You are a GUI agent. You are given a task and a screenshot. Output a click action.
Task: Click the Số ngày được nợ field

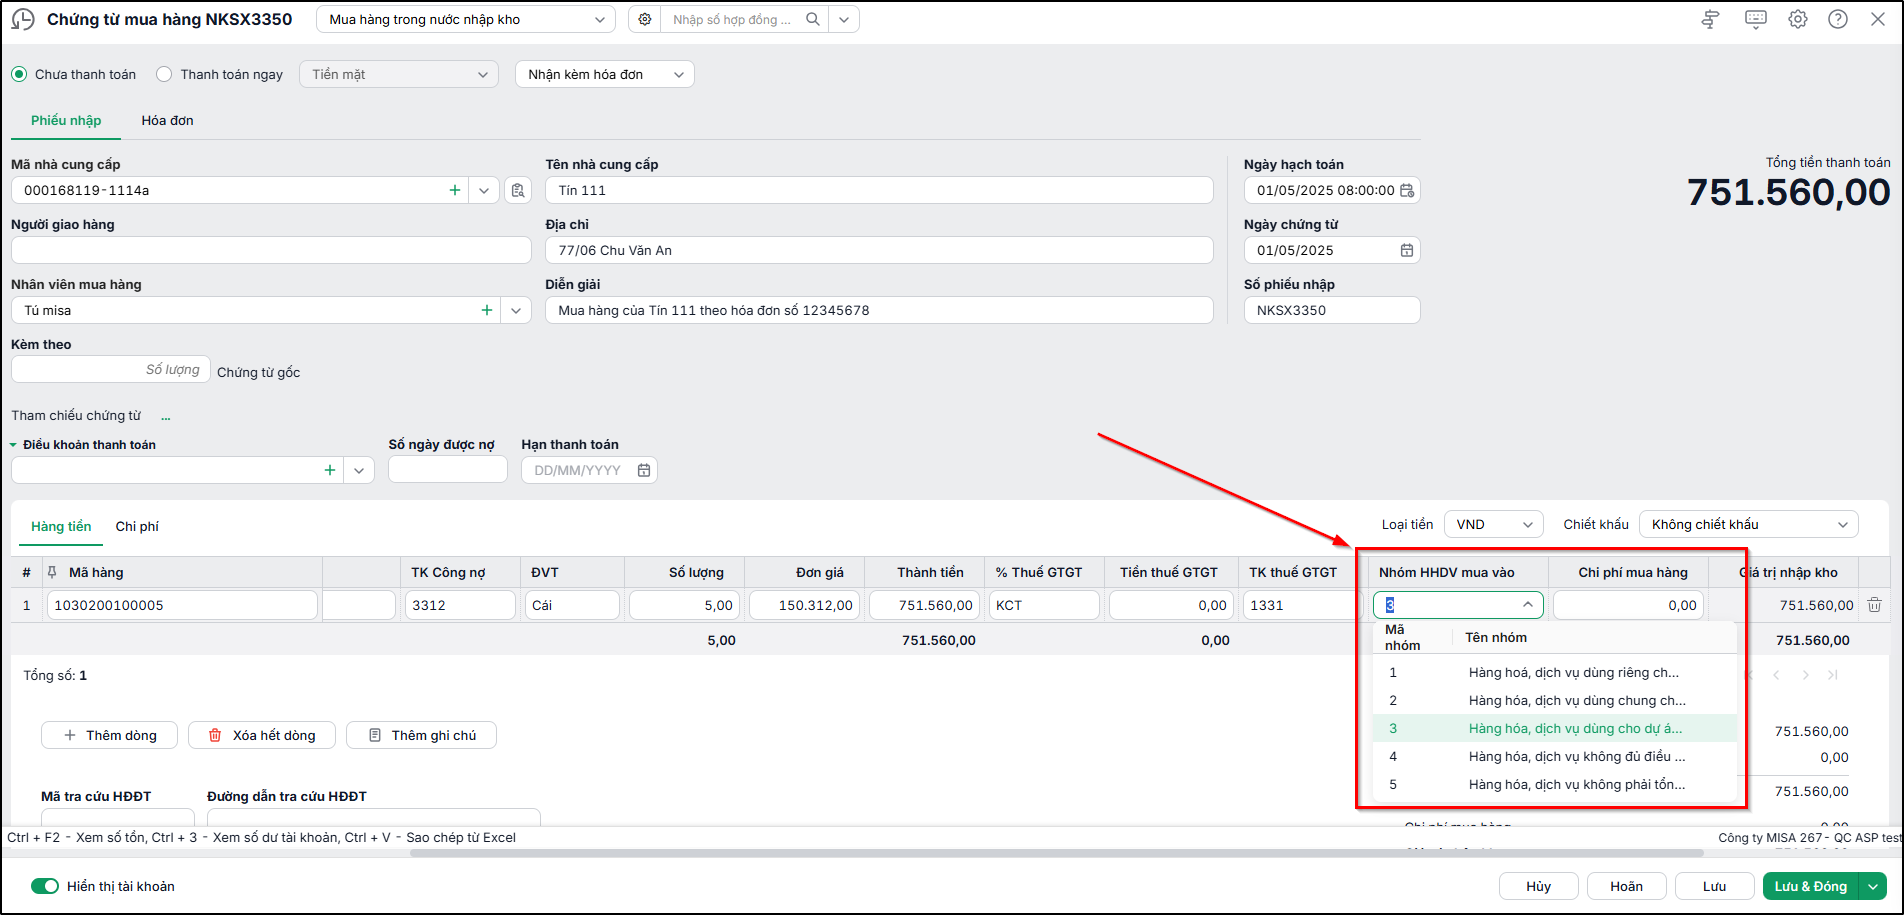click(448, 470)
